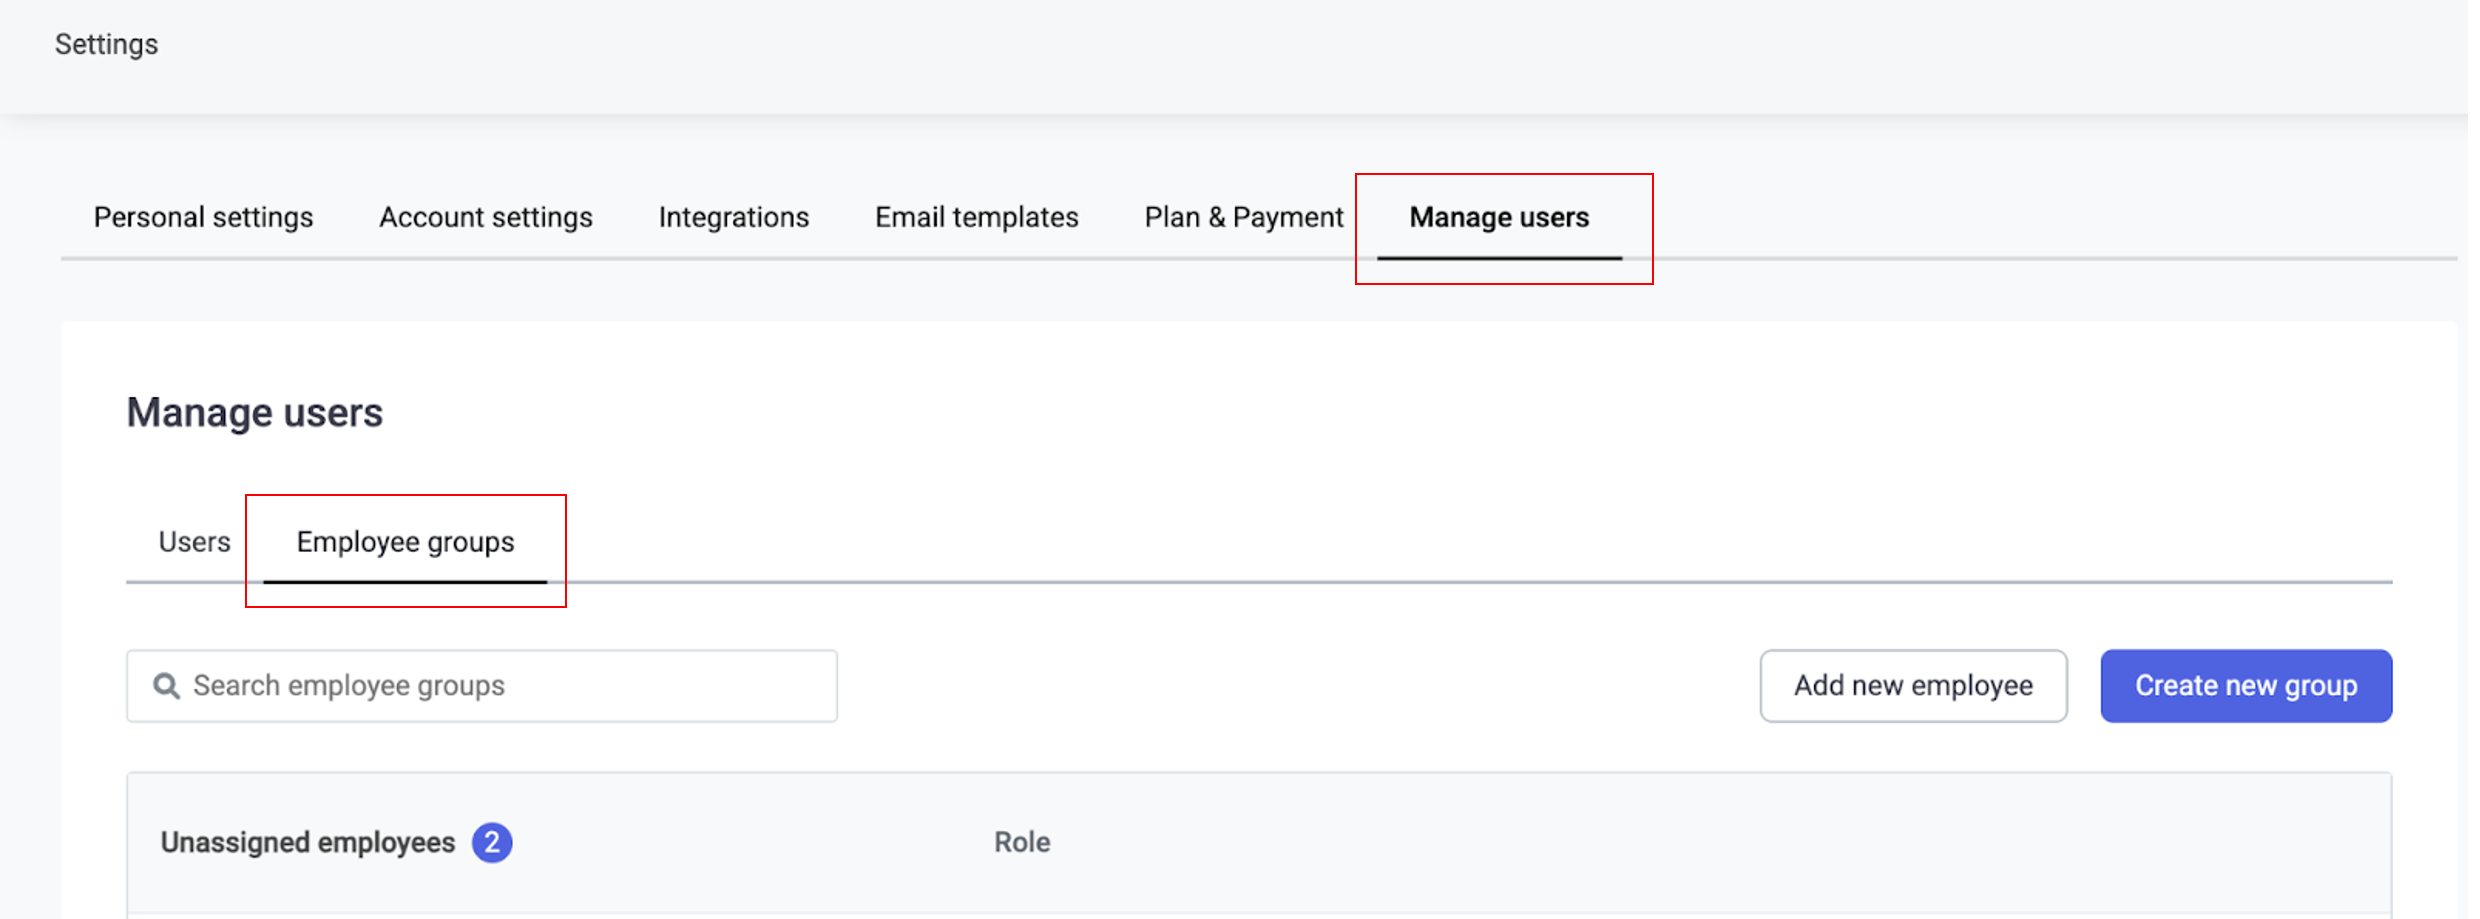Go to Email templates tab

point(977,217)
